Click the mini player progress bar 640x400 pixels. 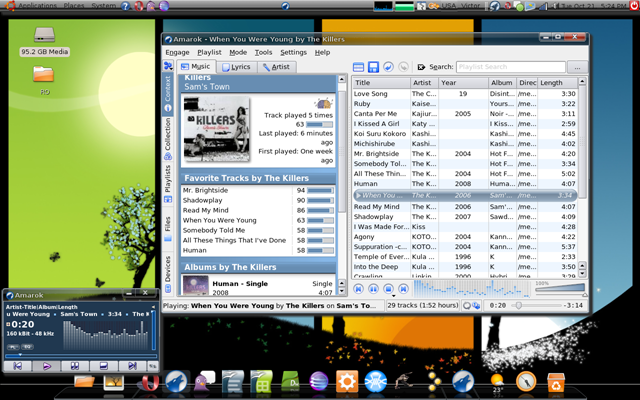[x=80, y=356]
